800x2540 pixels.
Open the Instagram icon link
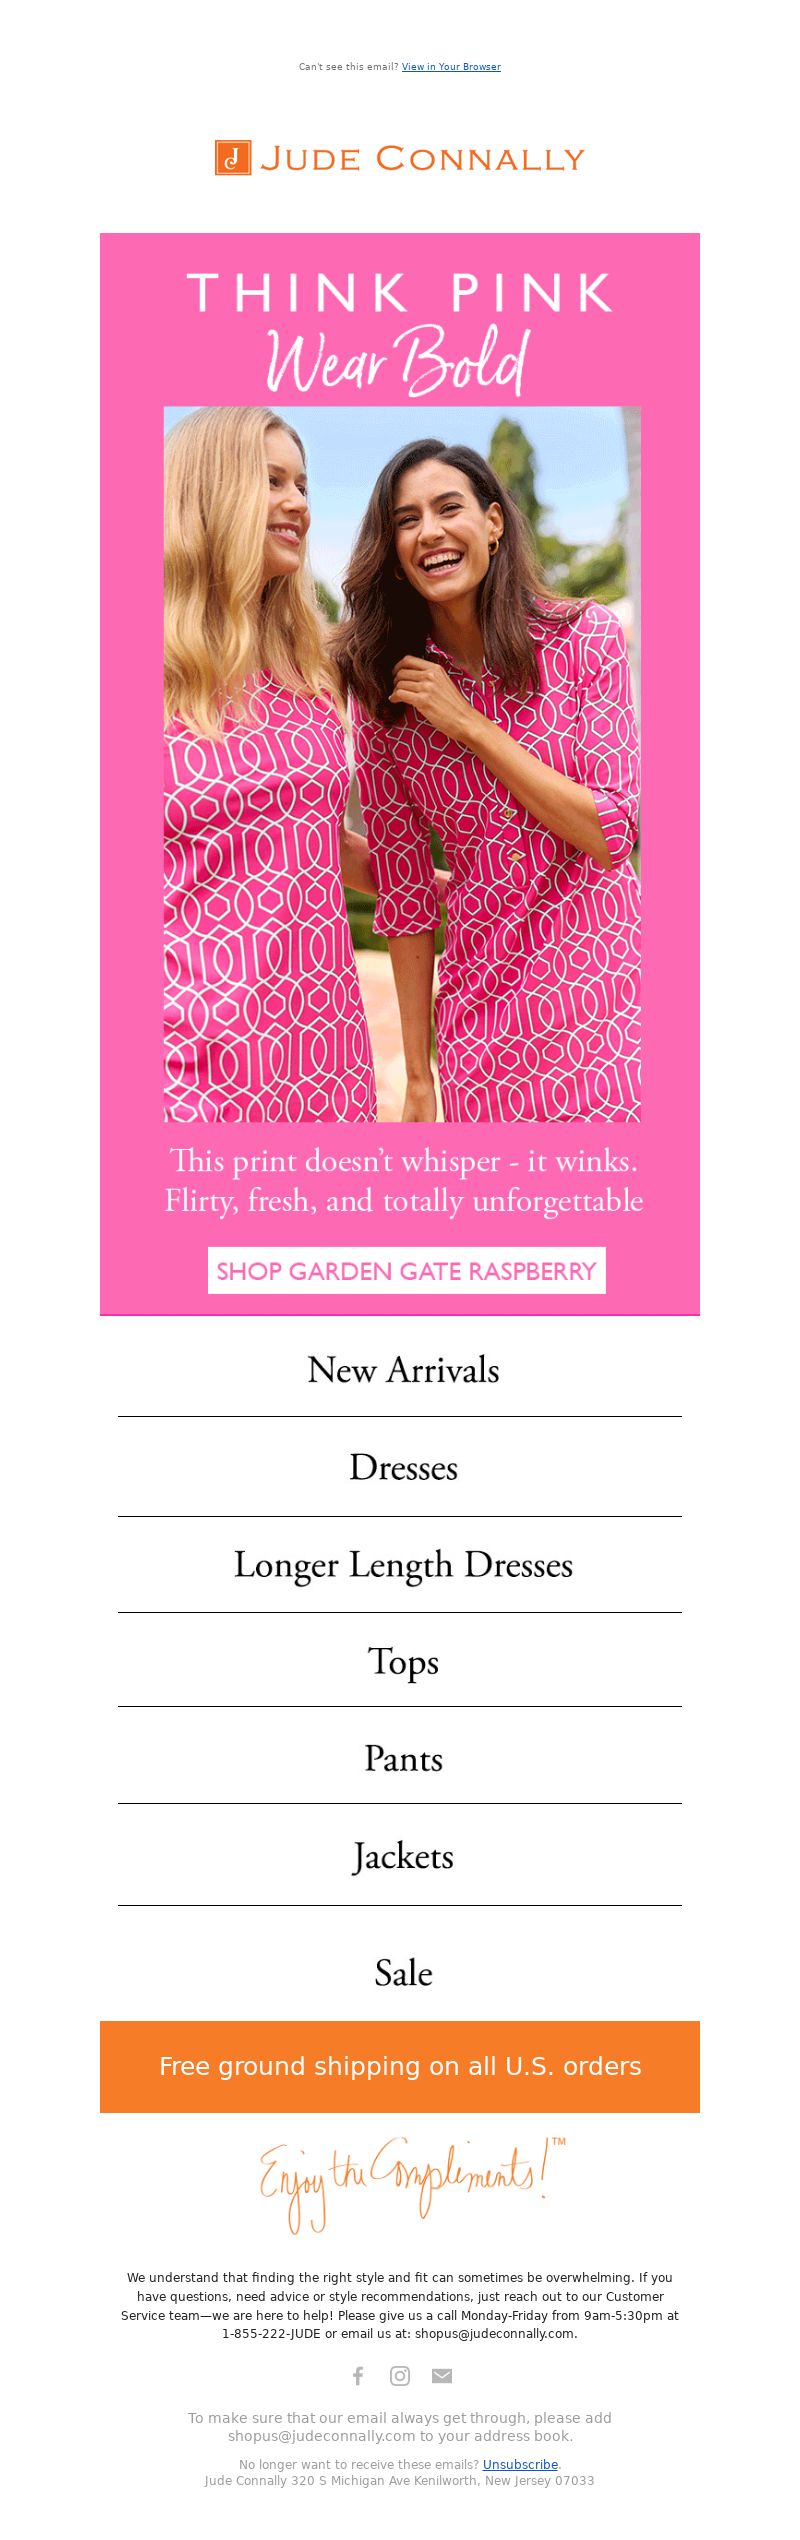click(x=400, y=2375)
